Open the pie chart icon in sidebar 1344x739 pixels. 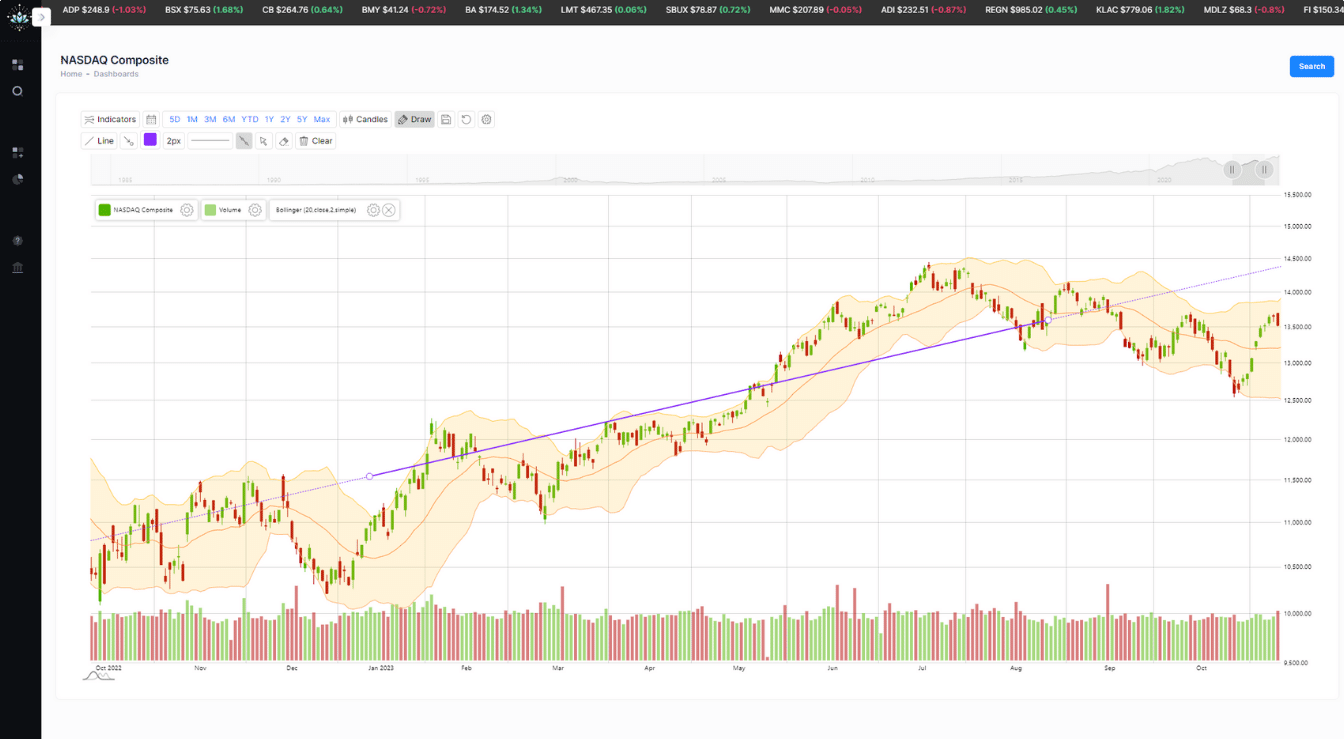click(17, 179)
